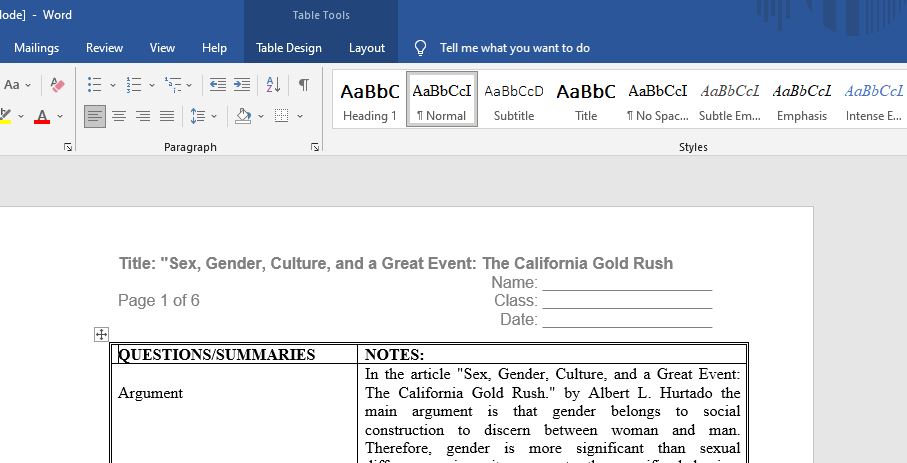The height and width of the screenshot is (463, 907).
Task: Click Tell me what you want to do
Action: [515, 48]
